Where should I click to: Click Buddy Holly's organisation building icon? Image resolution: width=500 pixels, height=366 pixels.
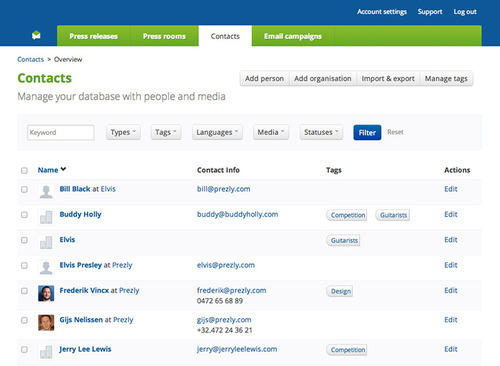click(x=46, y=217)
